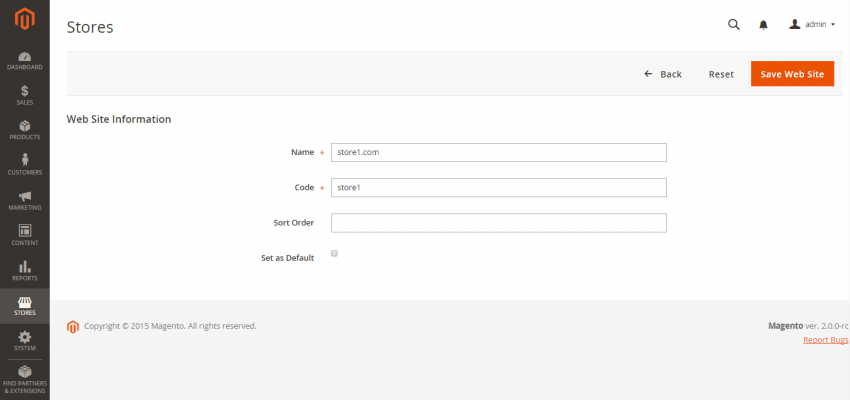Focus the Name input field
The image size is (850, 400).
pyautogui.click(x=499, y=152)
